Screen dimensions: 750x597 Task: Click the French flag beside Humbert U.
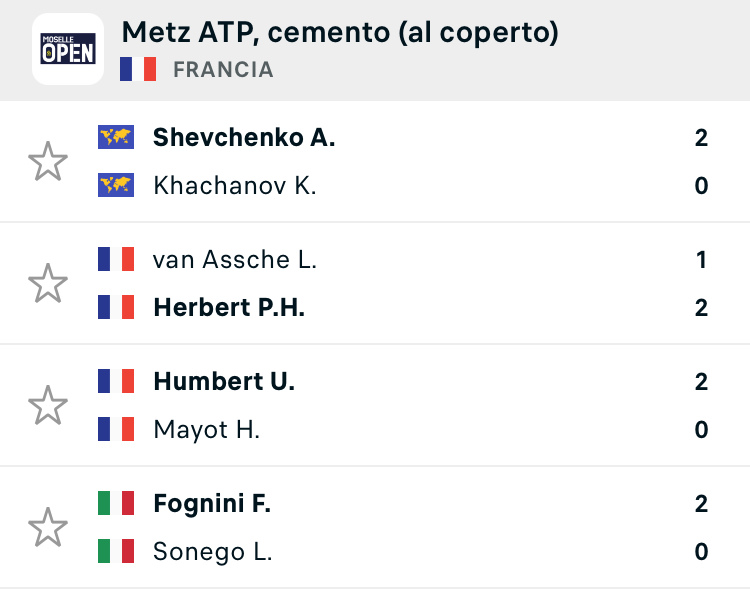point(116,381)
